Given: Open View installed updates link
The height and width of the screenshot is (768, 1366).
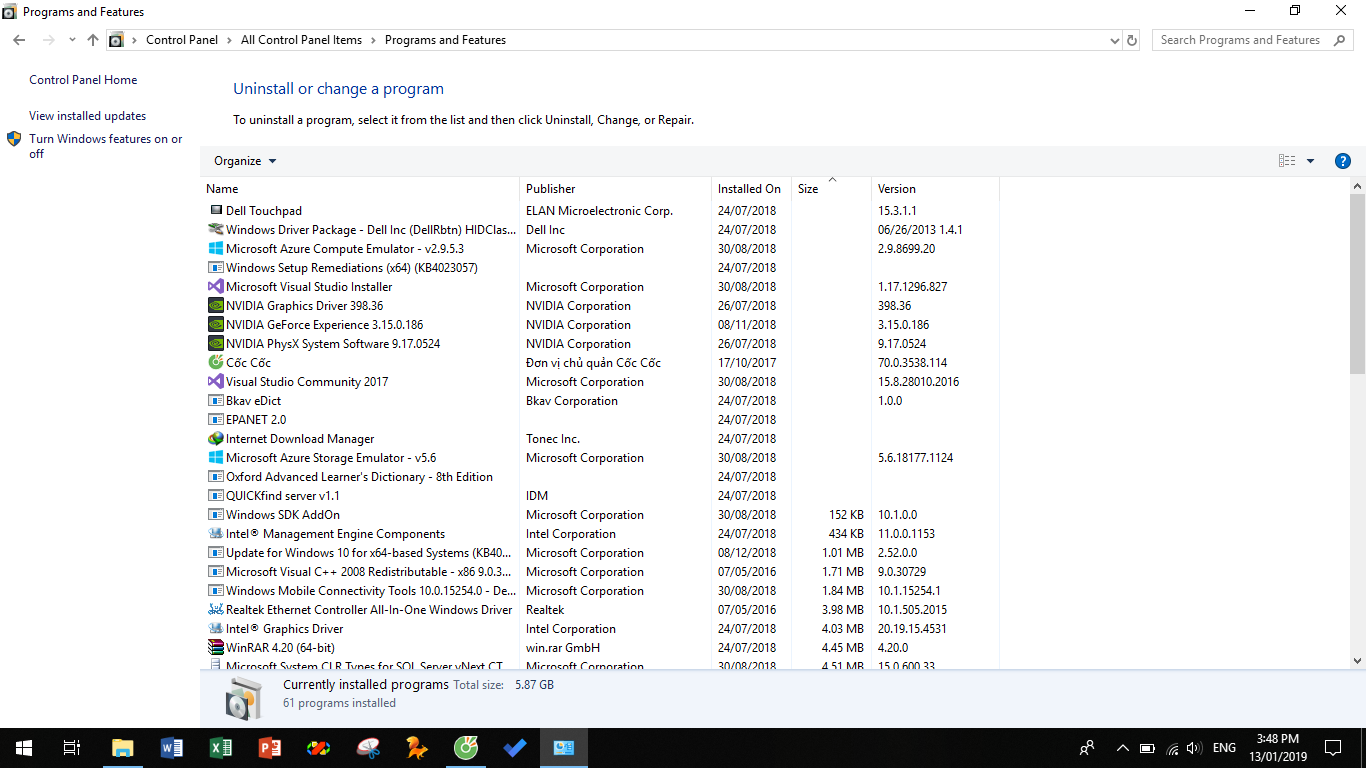Looking at the screenshot, I should click(87, 116).
